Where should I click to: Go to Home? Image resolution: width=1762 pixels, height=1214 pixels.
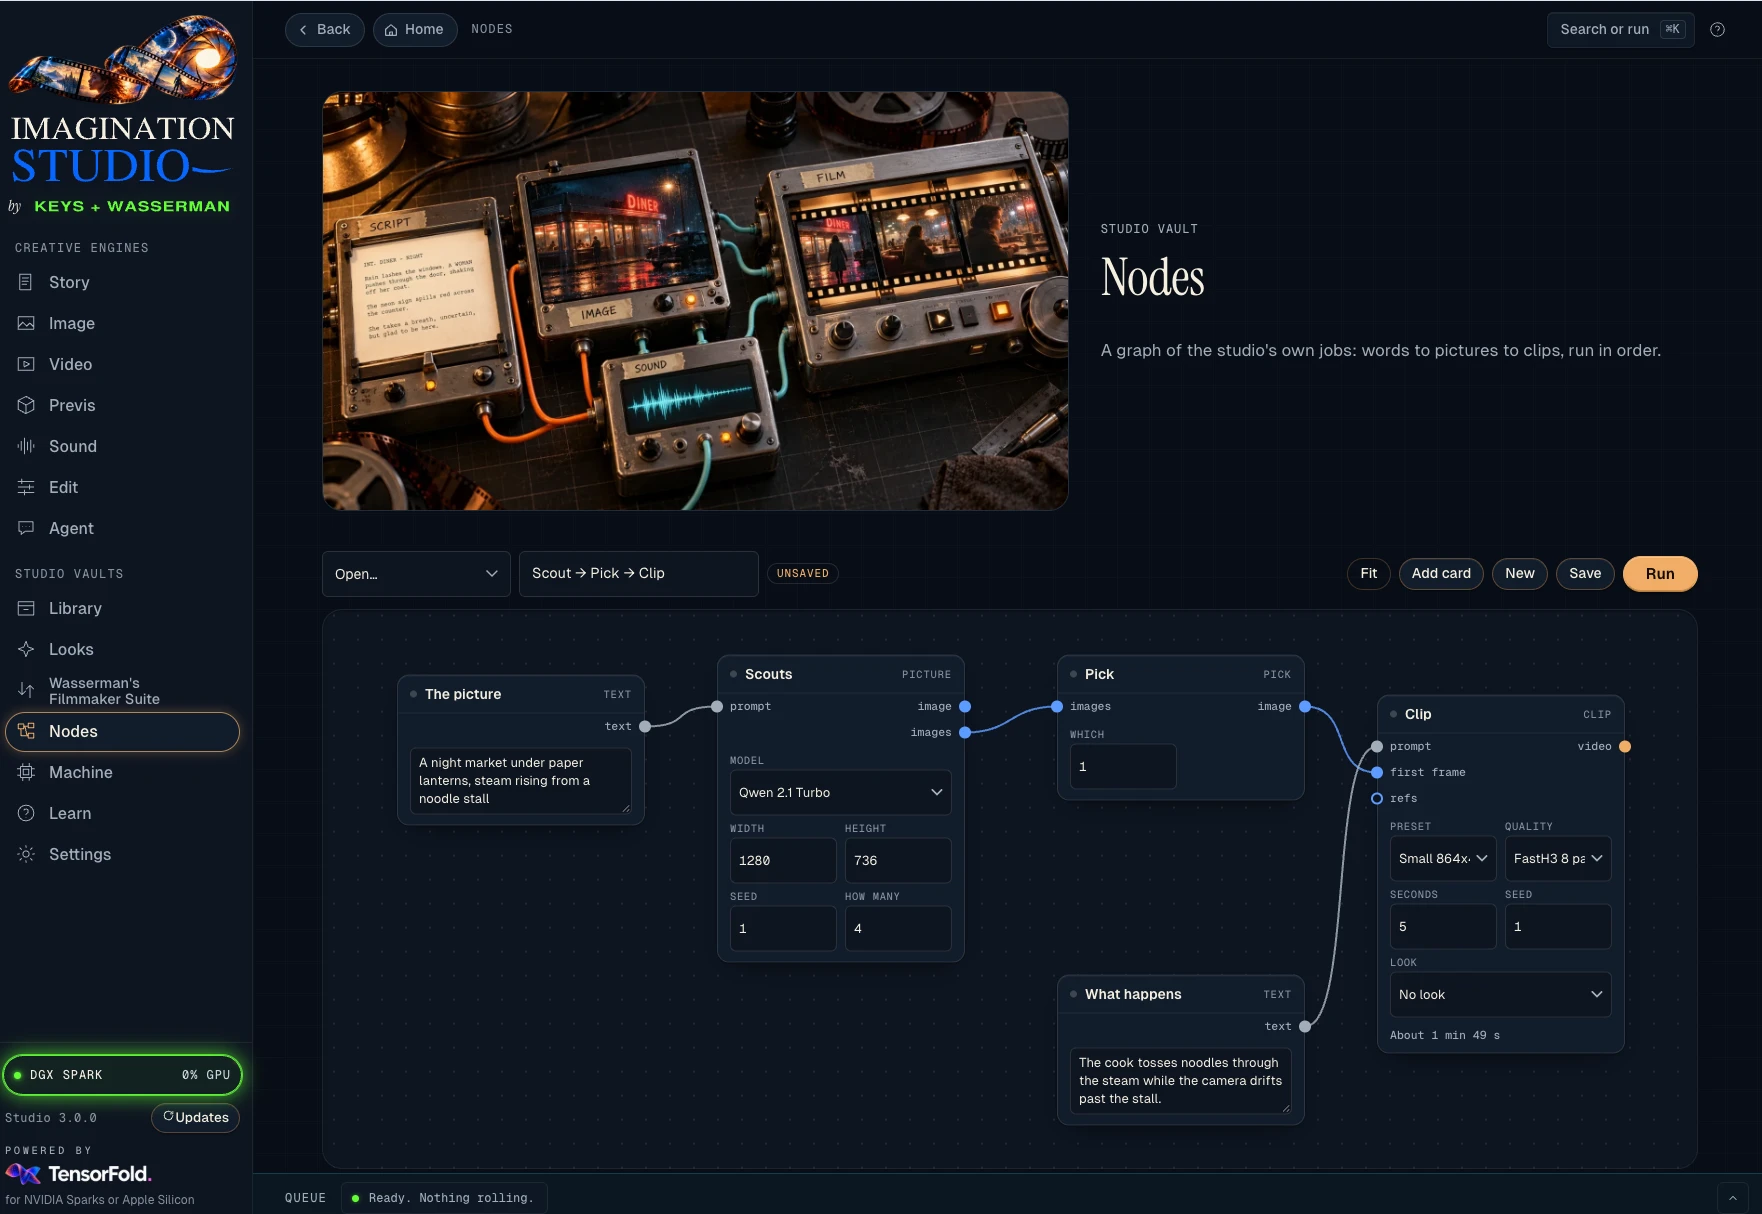pos(415,30)
